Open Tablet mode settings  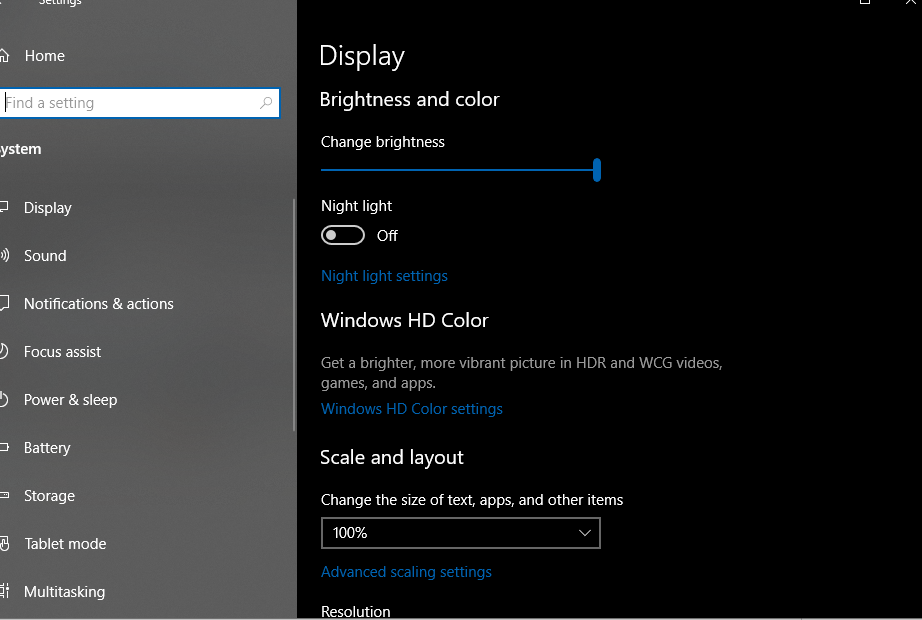[65, 544]
